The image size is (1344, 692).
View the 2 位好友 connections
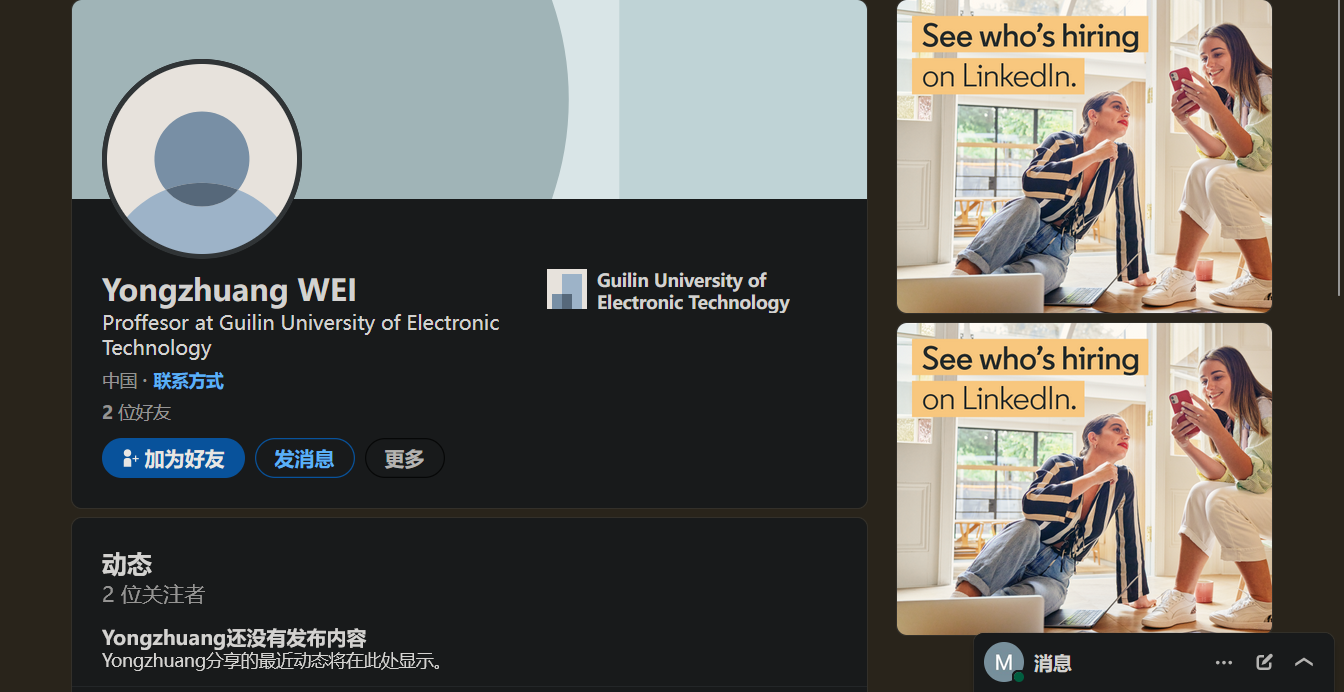[x=137, y=413]
